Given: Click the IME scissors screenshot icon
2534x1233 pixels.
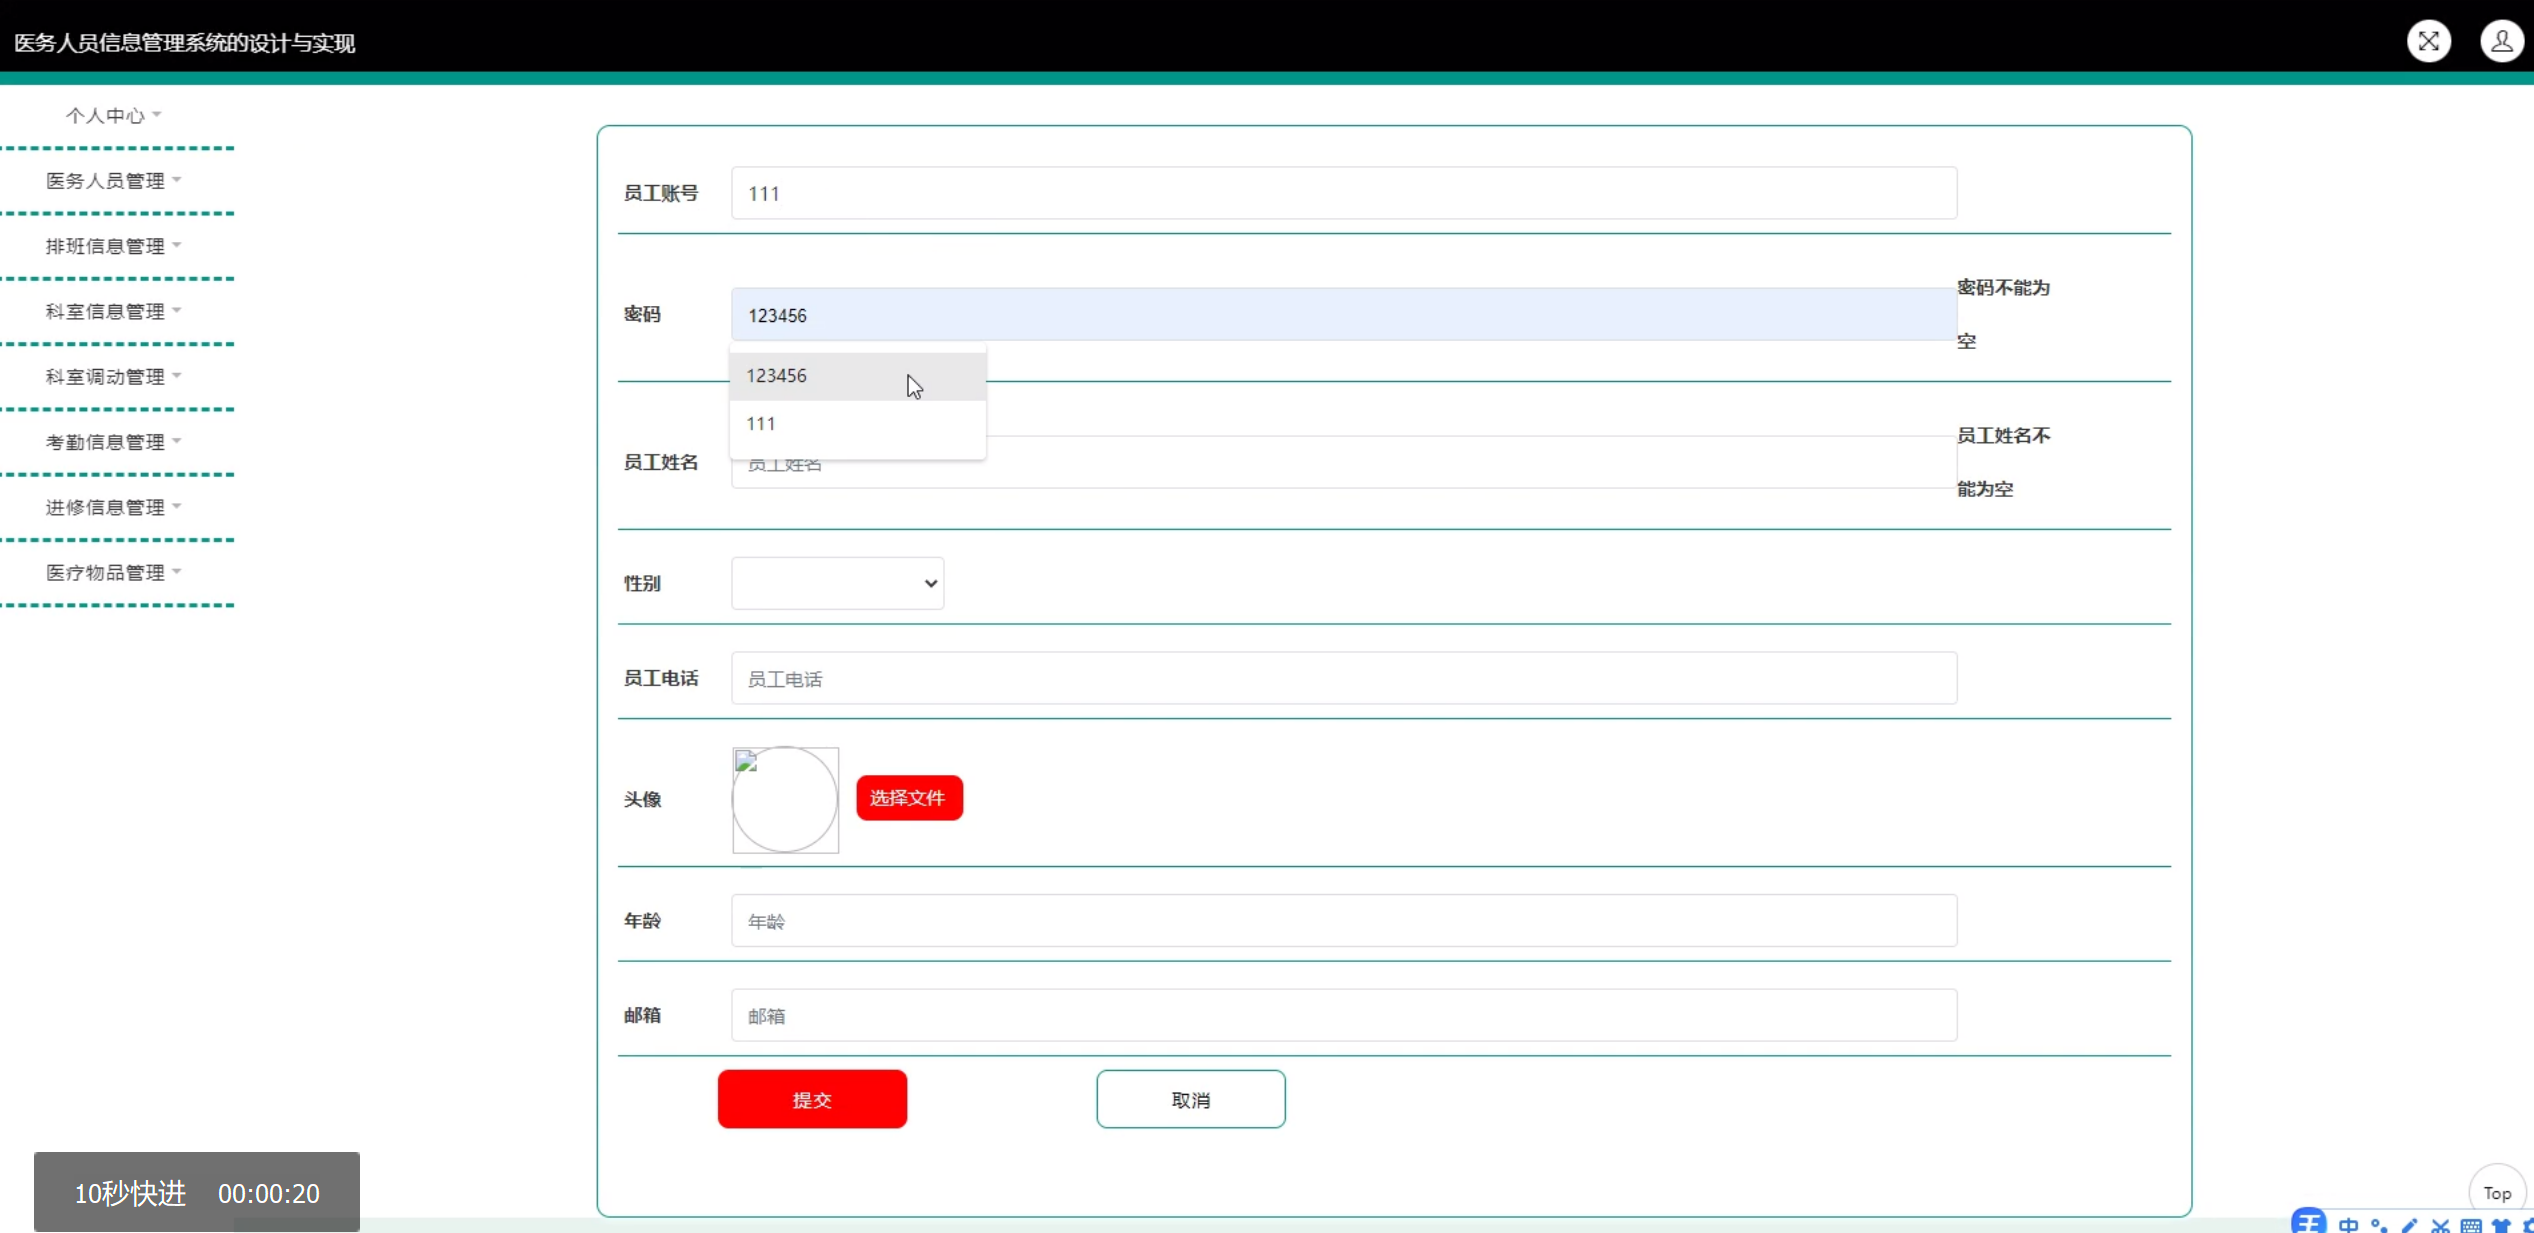Looking at the screenshot, I should 2440,1225.
